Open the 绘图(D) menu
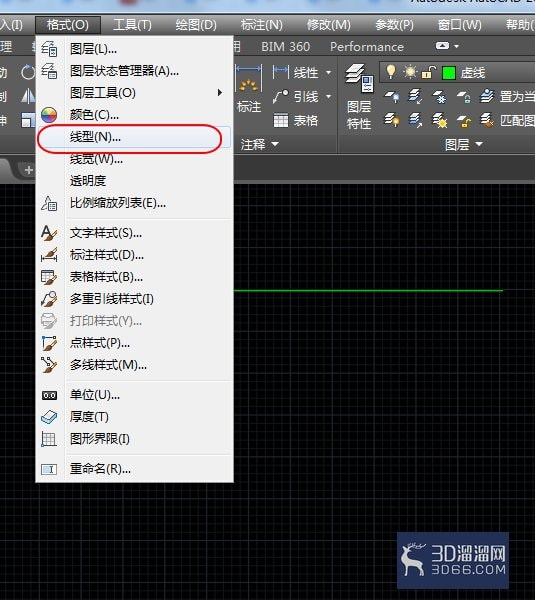 [x=196, y=25]
